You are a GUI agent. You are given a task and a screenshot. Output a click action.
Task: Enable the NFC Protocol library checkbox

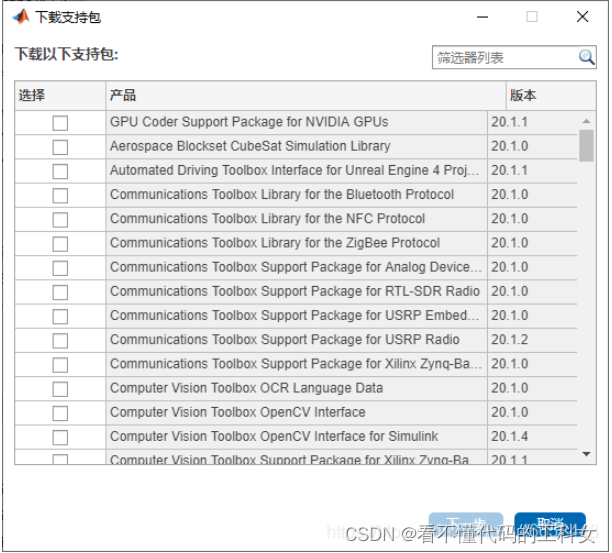coord(60,220)
